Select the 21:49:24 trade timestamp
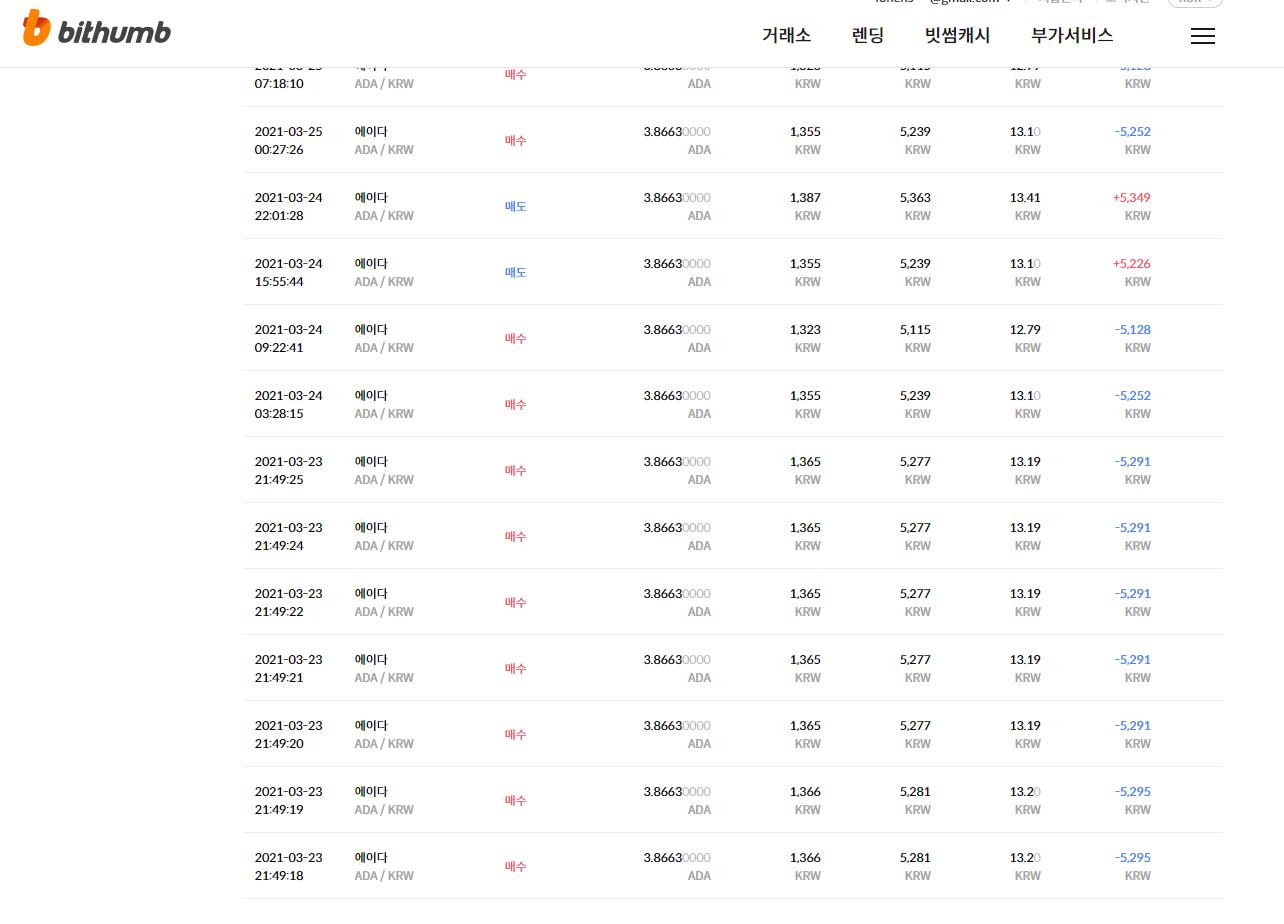 (x=279, y=546)
